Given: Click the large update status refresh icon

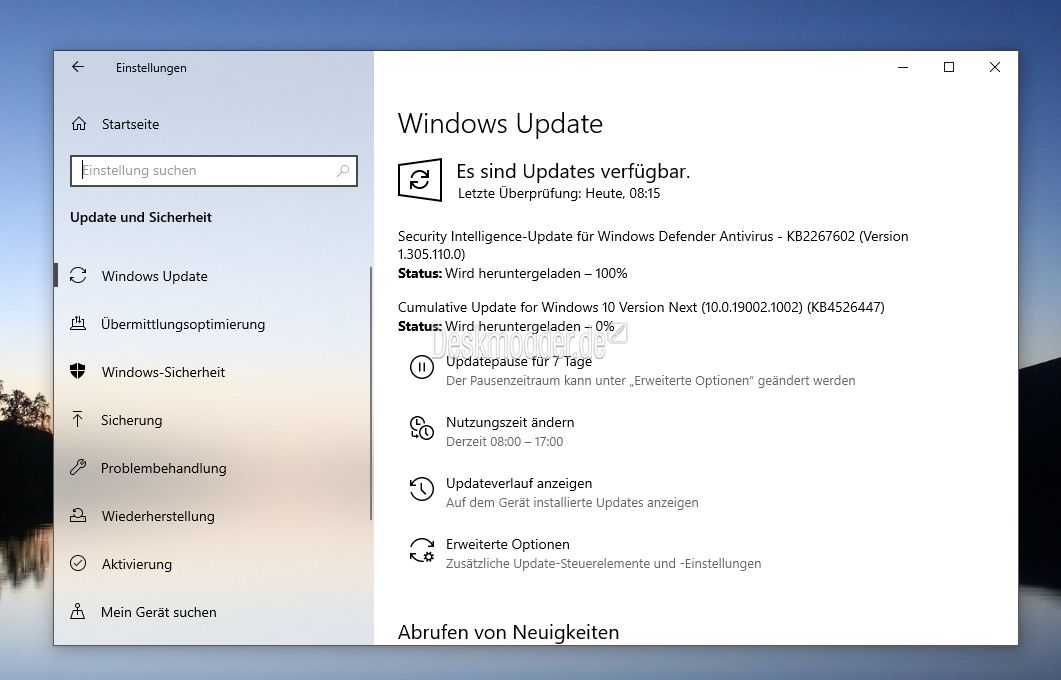Looking at the screenshot, I should 420,180.
